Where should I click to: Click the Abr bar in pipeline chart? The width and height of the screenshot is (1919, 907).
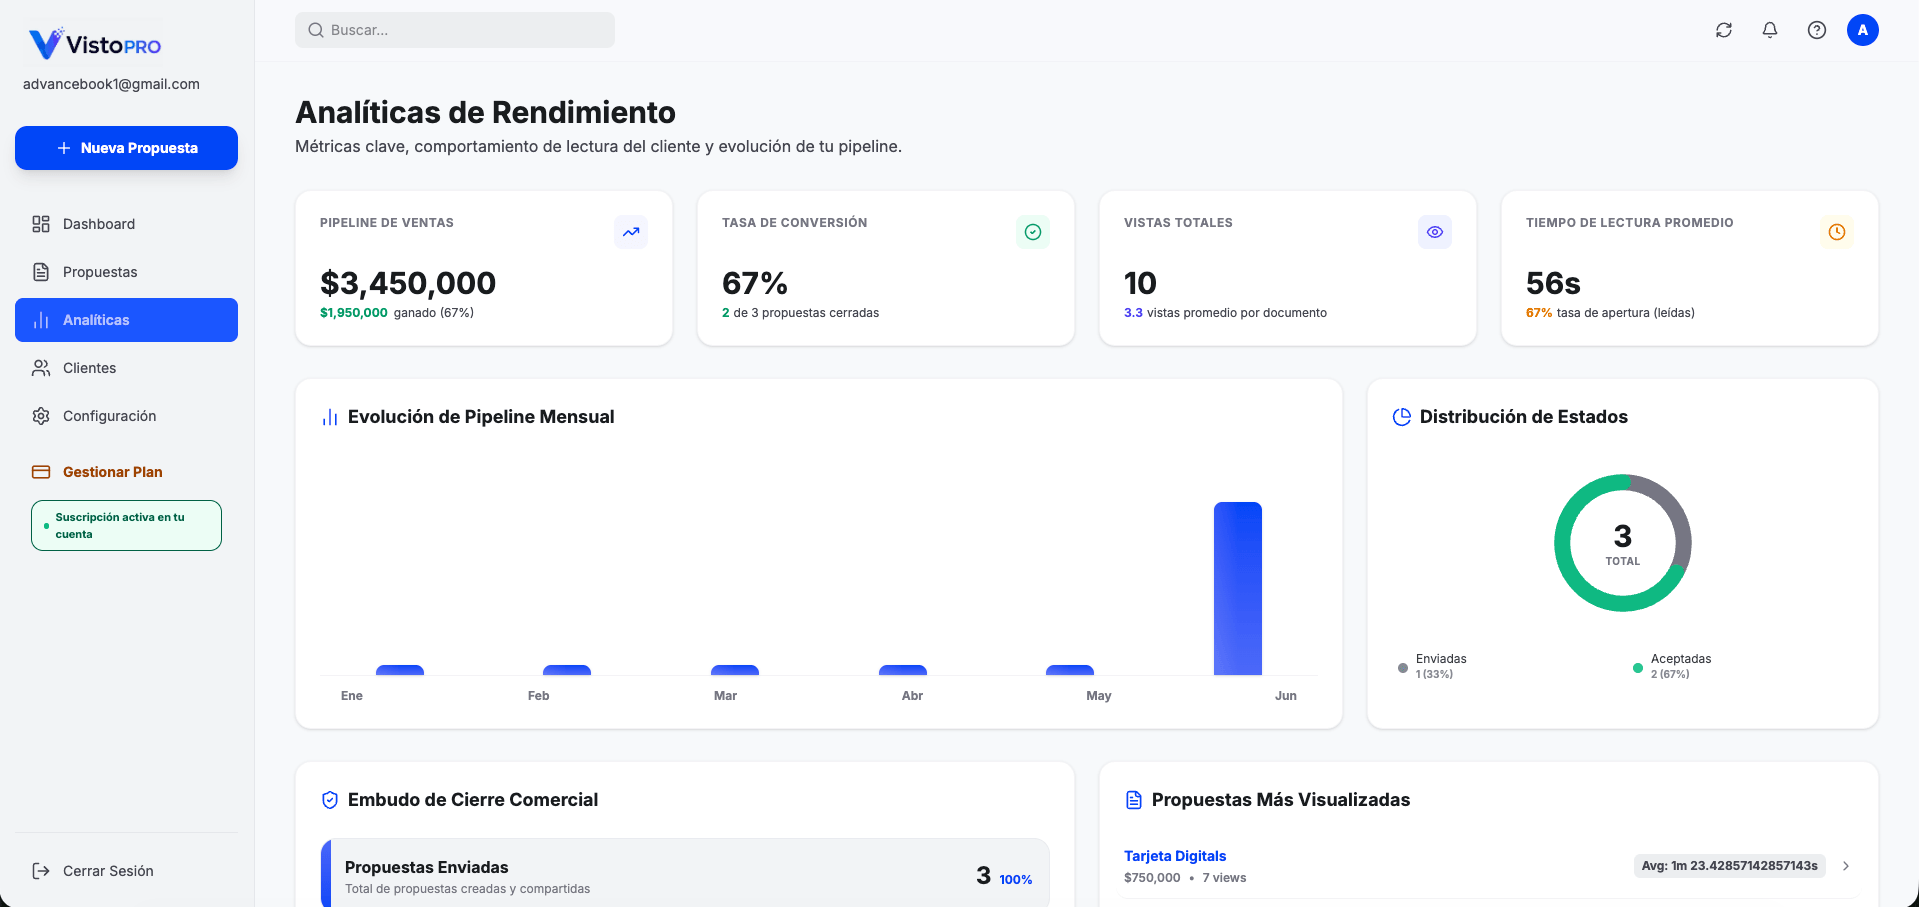point(903,670)
